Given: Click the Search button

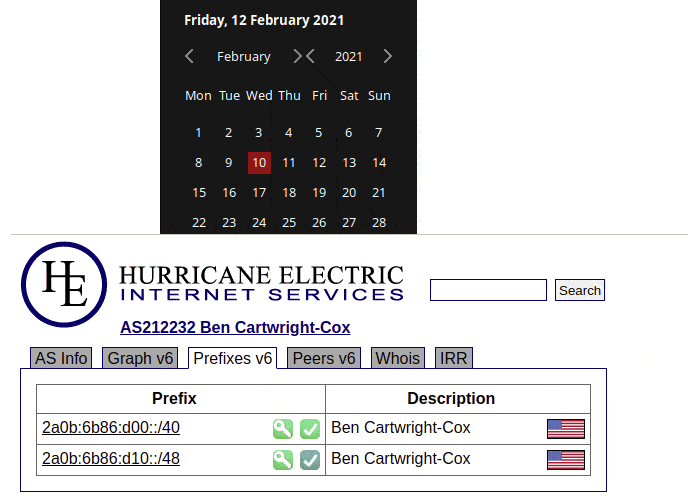Looking at the screenshot, I should 580,290.
